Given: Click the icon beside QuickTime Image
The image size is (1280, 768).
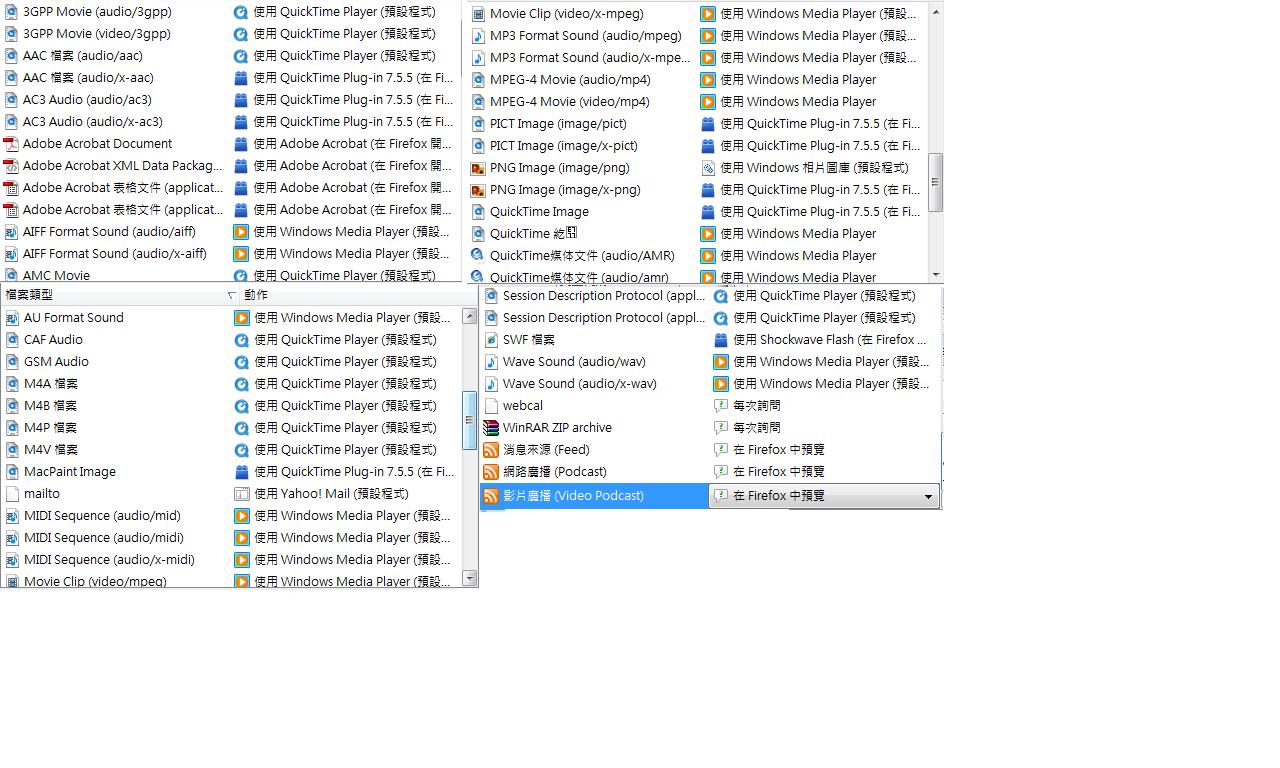Looking at the screenshot, I should (x=478, y=212).
